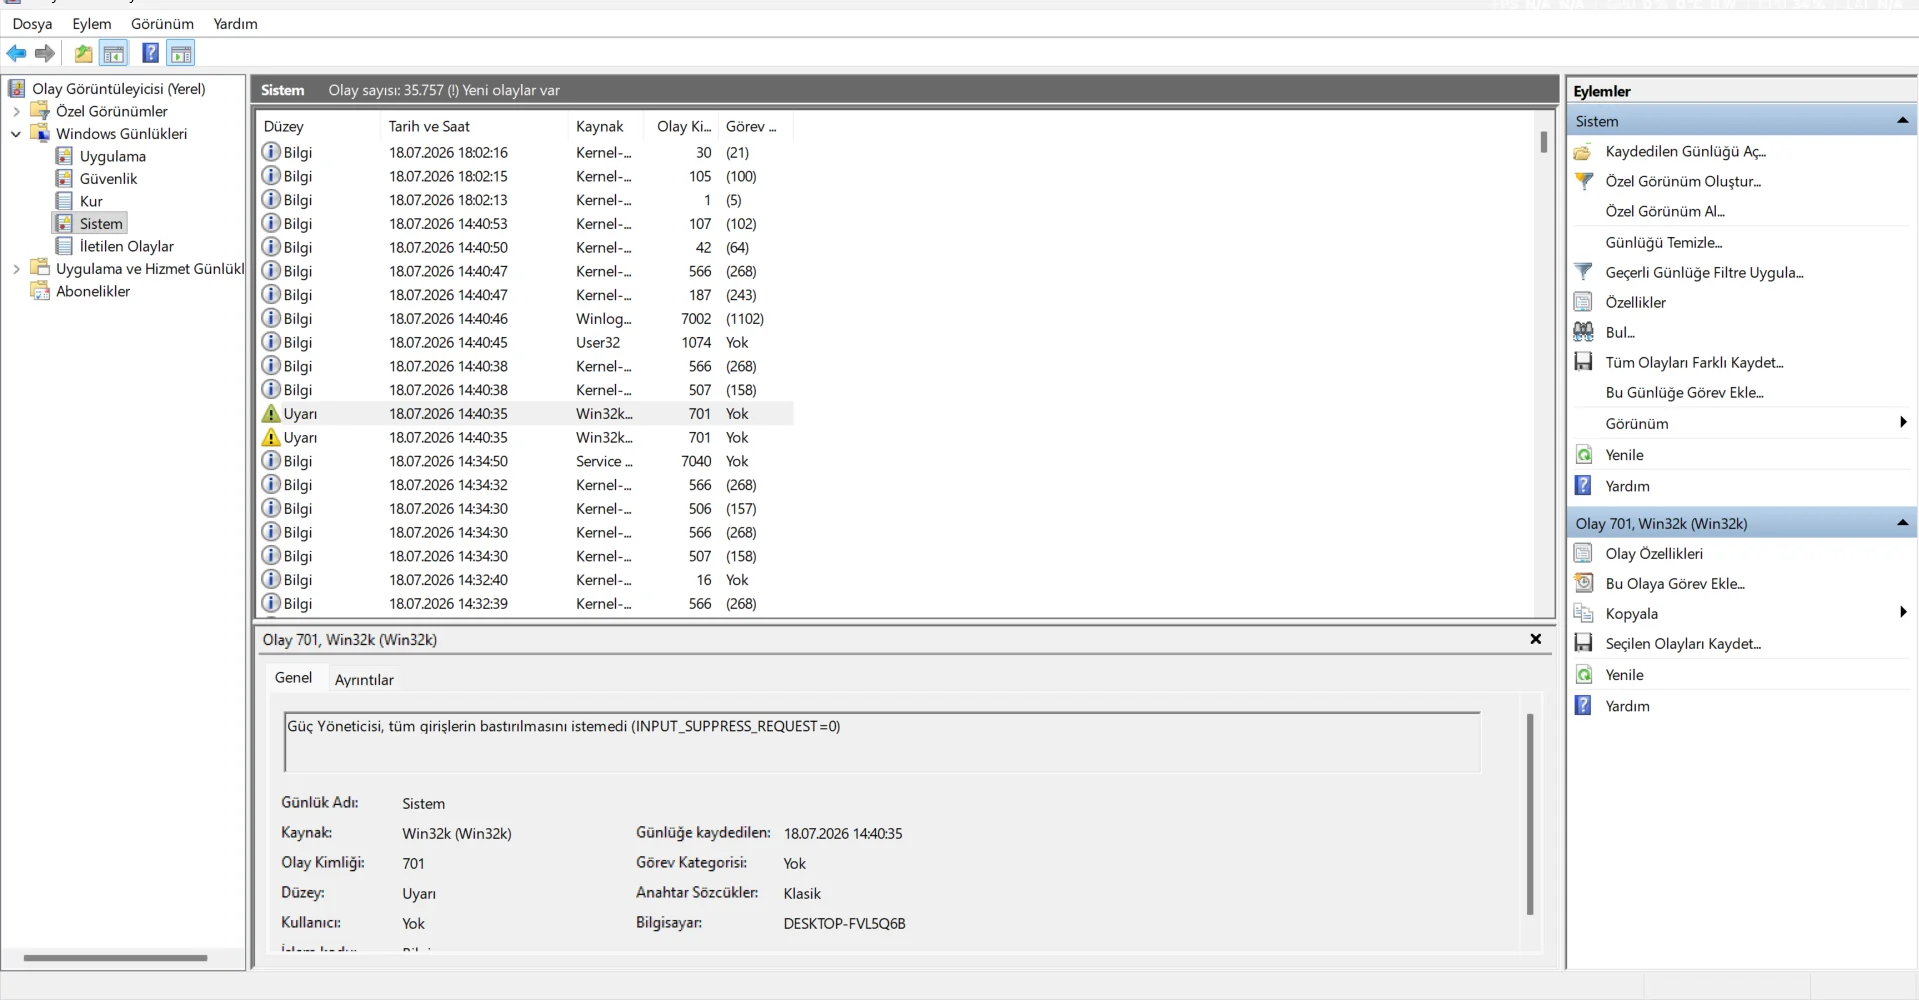Click the Yardım icon under Sistem actions

tap(1583, 486)
